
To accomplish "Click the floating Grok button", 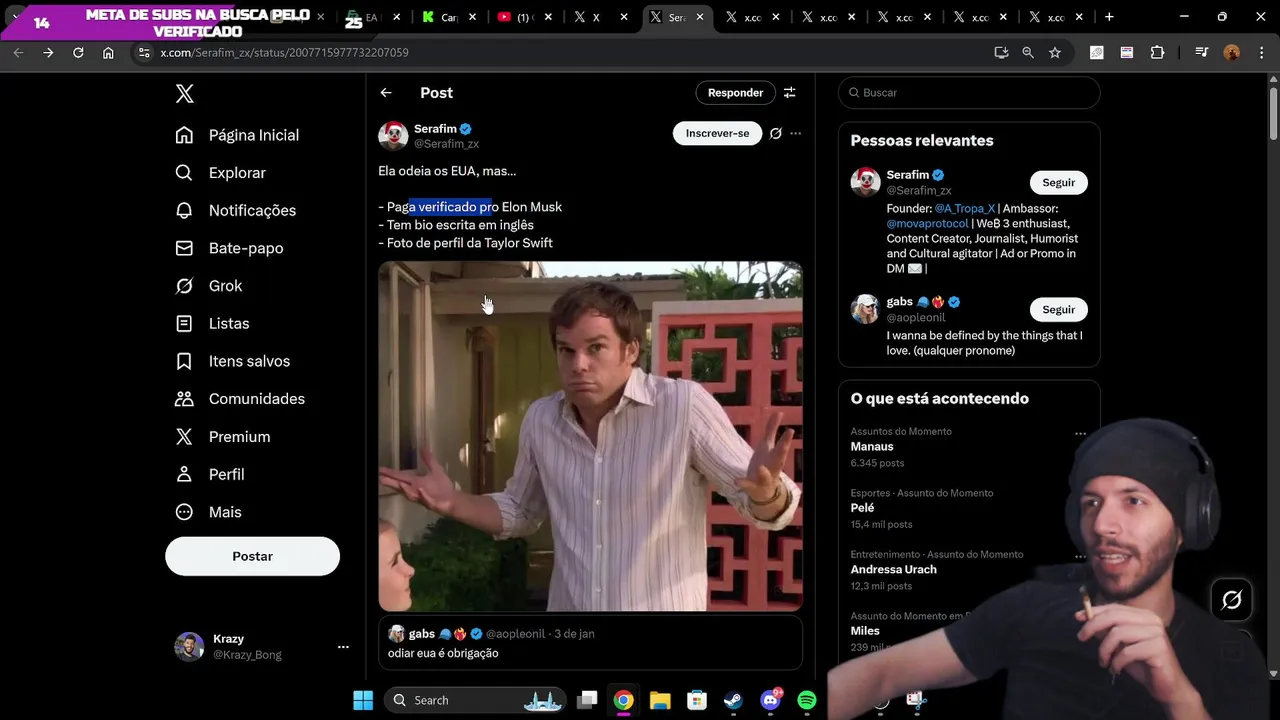I will [1232, 600].
